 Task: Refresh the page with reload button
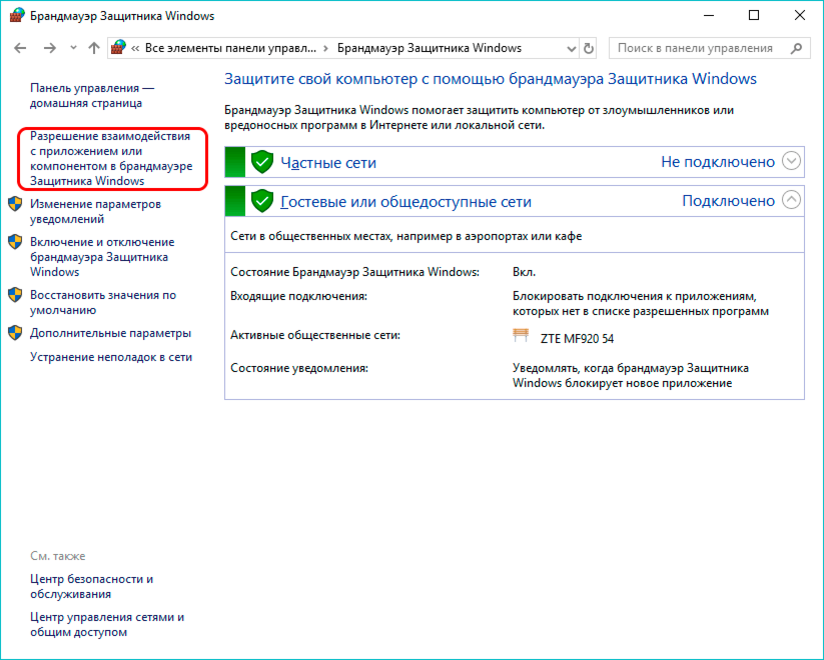pos(589,49)
